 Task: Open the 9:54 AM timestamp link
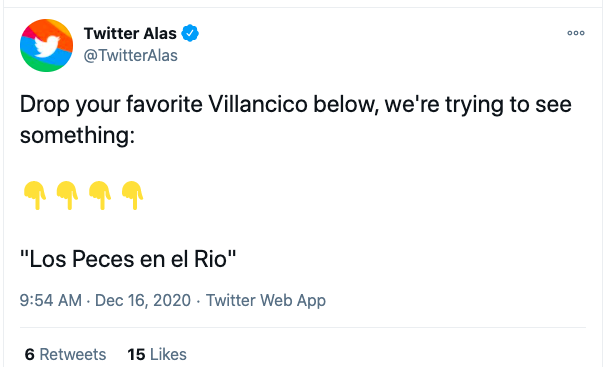pos(51,300)
